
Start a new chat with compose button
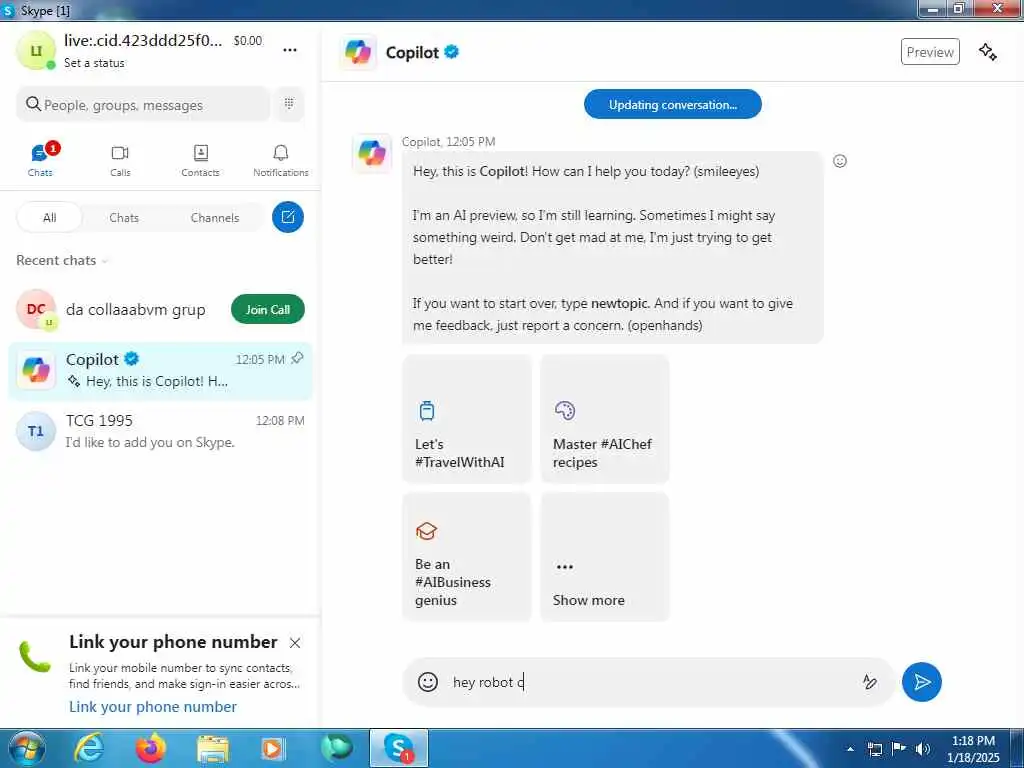[288, 217]
